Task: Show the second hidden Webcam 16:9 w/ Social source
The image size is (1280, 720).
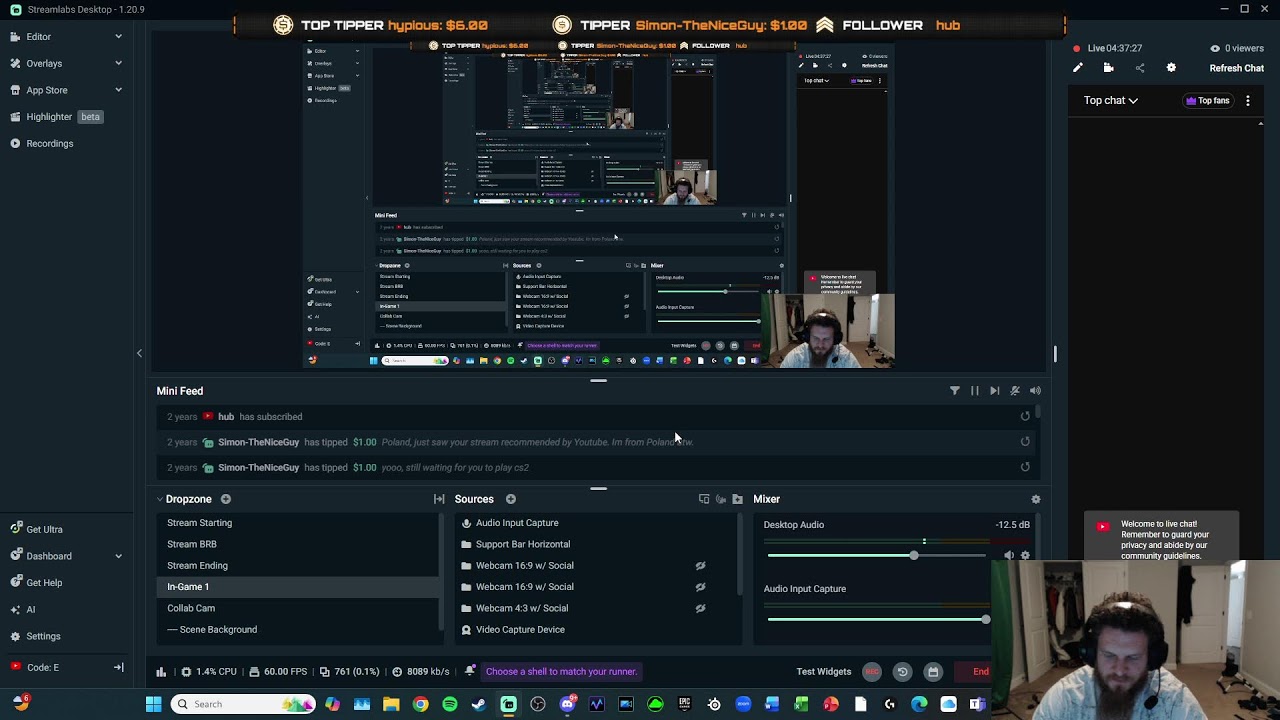Action: pos(700,587)
